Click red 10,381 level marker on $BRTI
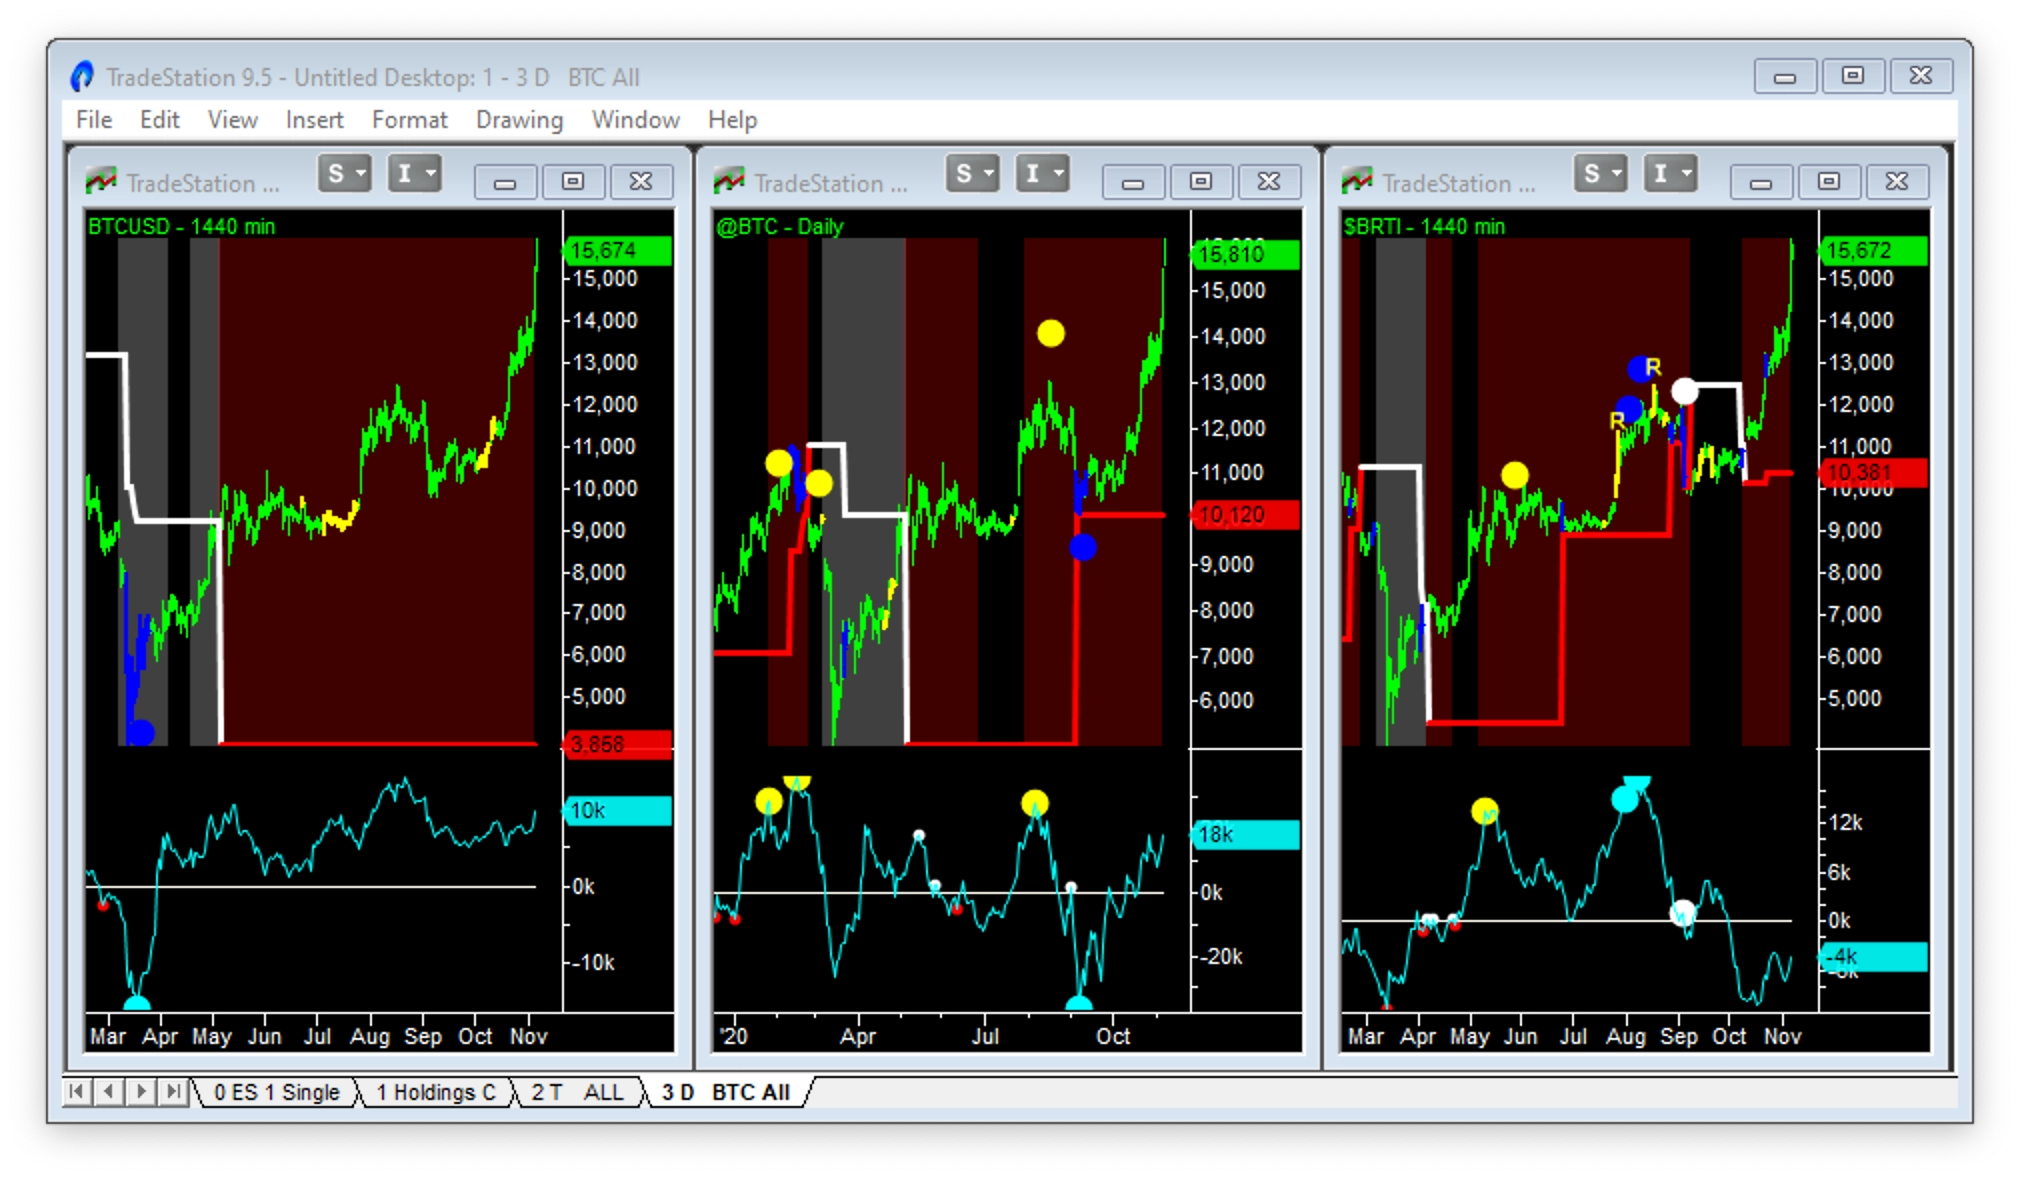Screen dimensions: 2020x1178 tap(1874, 473)
